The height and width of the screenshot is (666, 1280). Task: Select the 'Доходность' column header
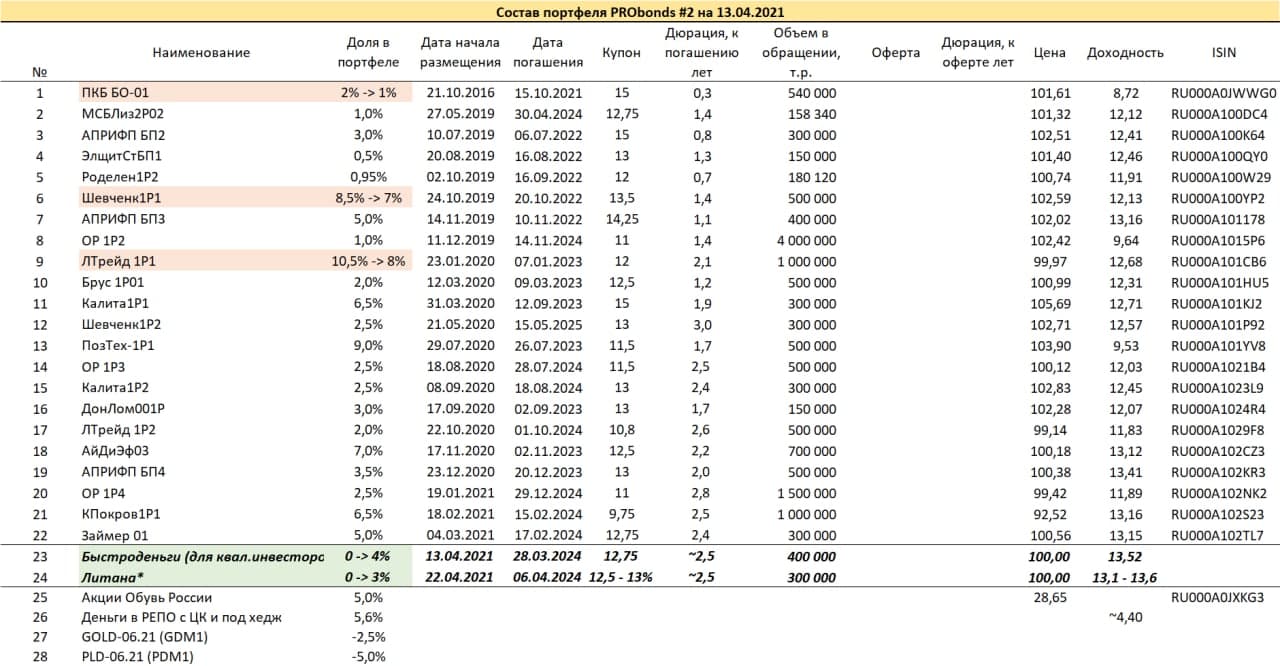[x=1125, y=53]
